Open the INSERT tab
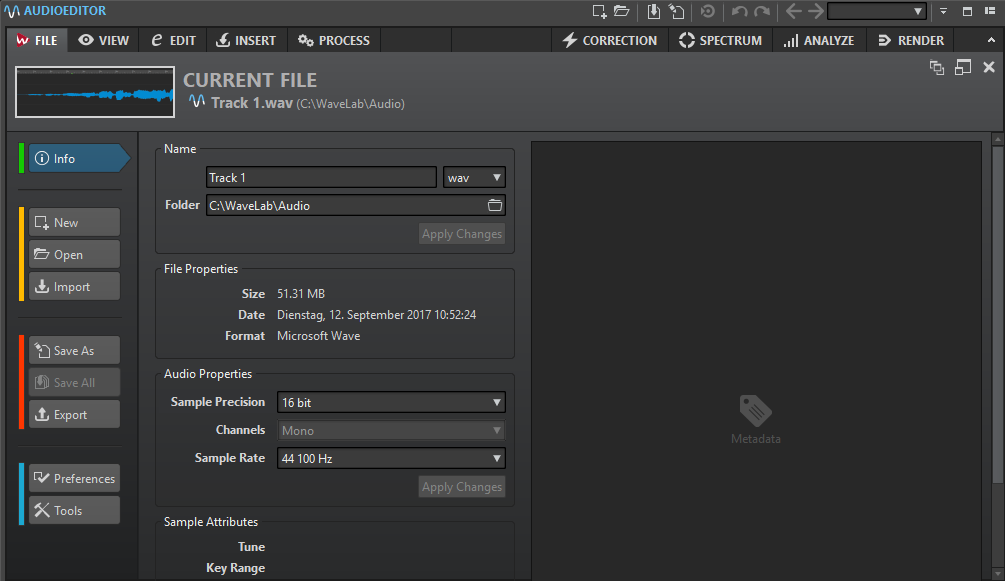 [246, 40]
